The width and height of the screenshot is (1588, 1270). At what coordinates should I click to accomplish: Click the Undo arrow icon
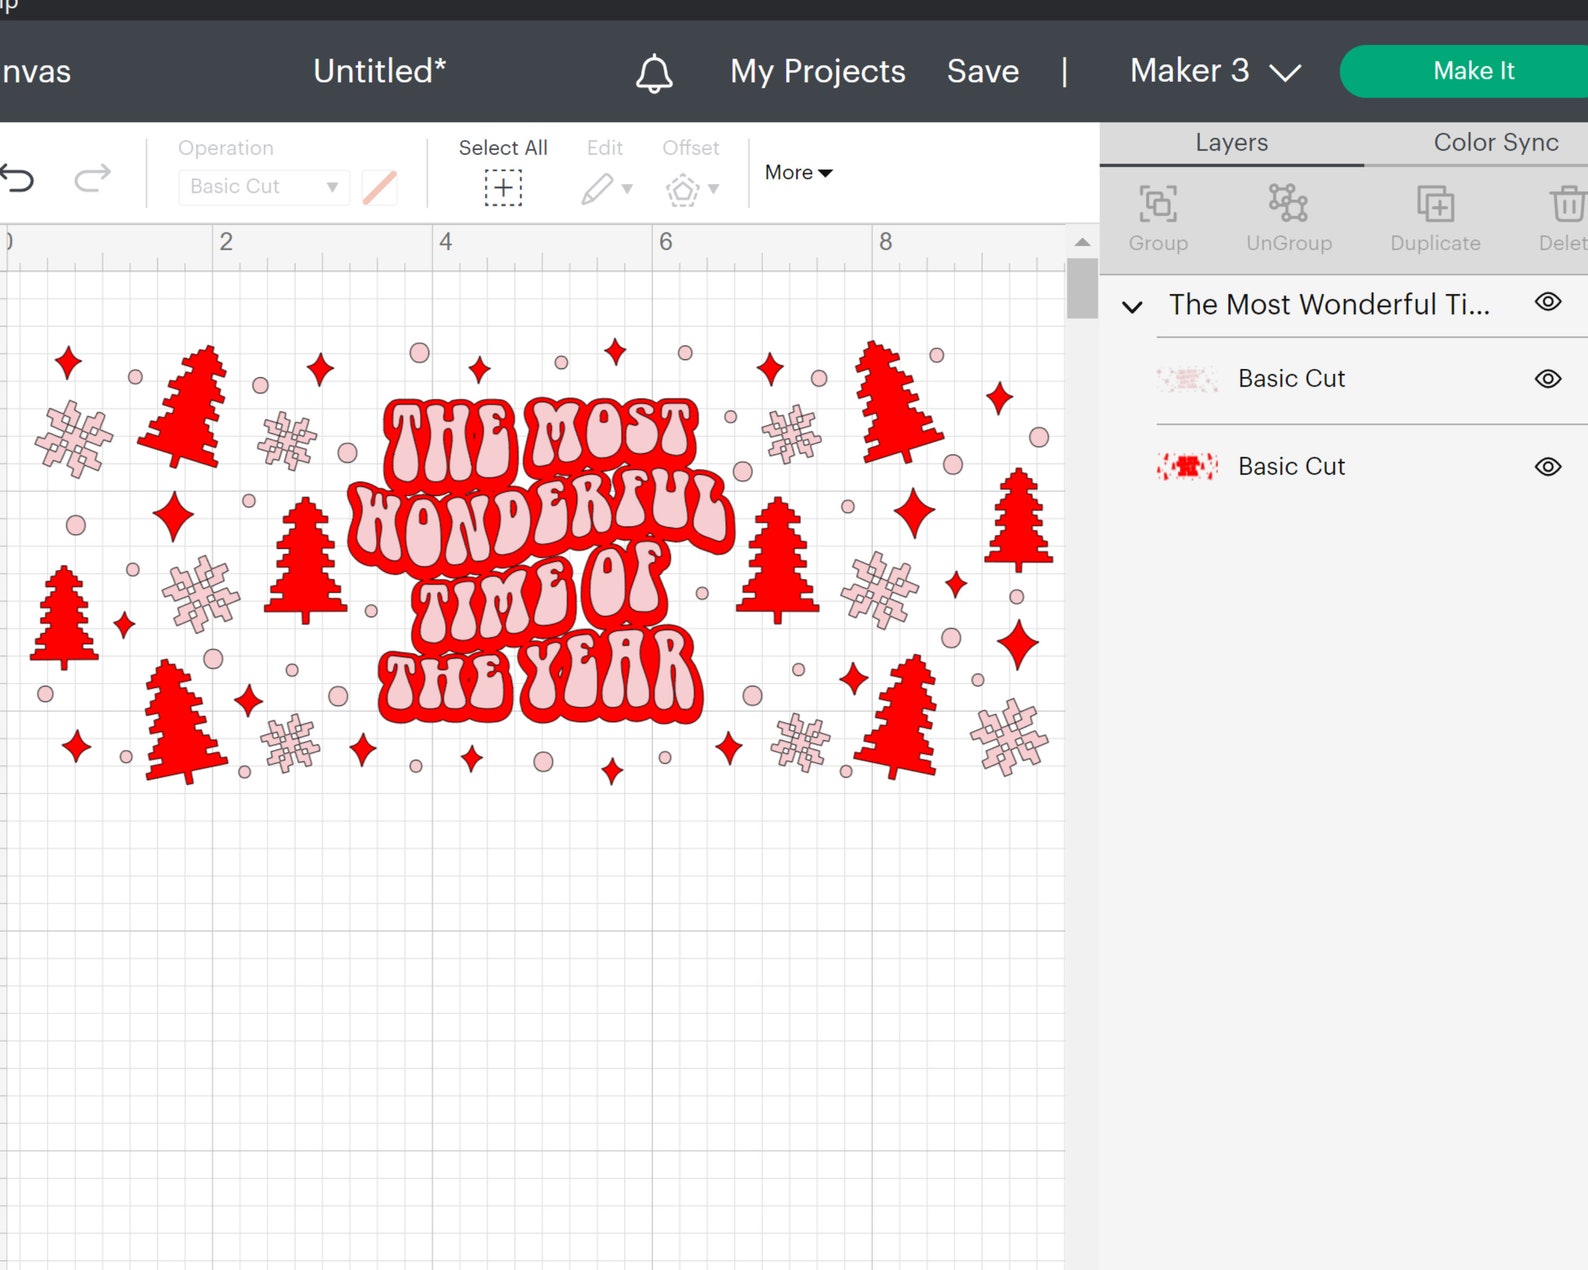17,179
